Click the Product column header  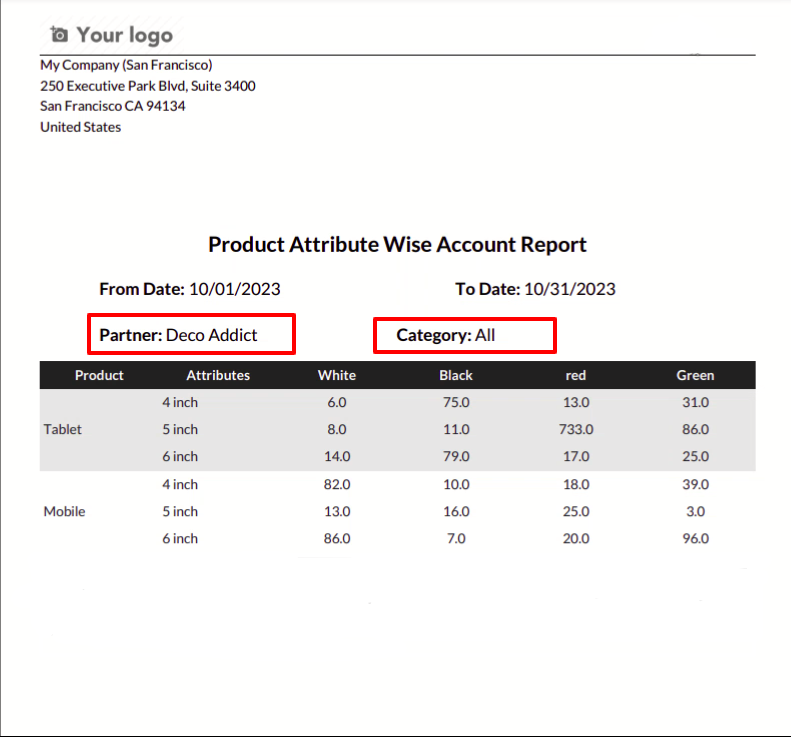tap(99, 375)
